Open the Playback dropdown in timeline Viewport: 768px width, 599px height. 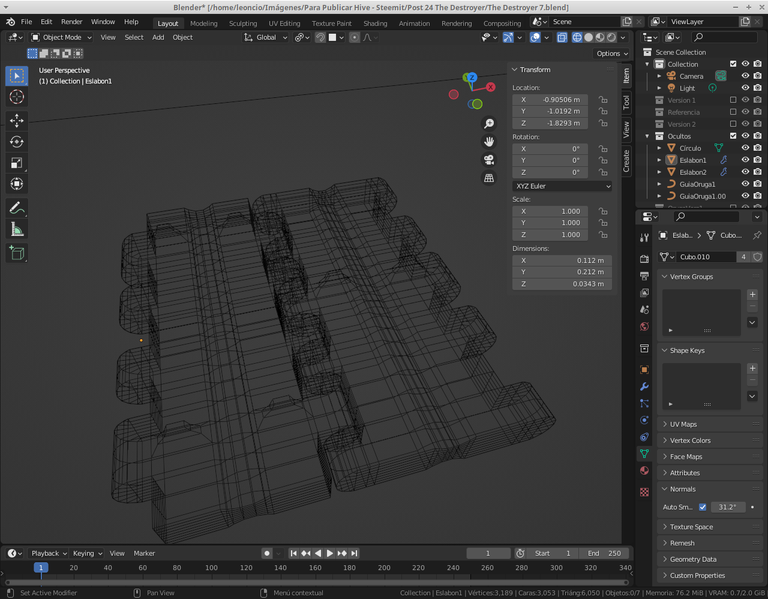pyautogui.click(x=49, y=553)
